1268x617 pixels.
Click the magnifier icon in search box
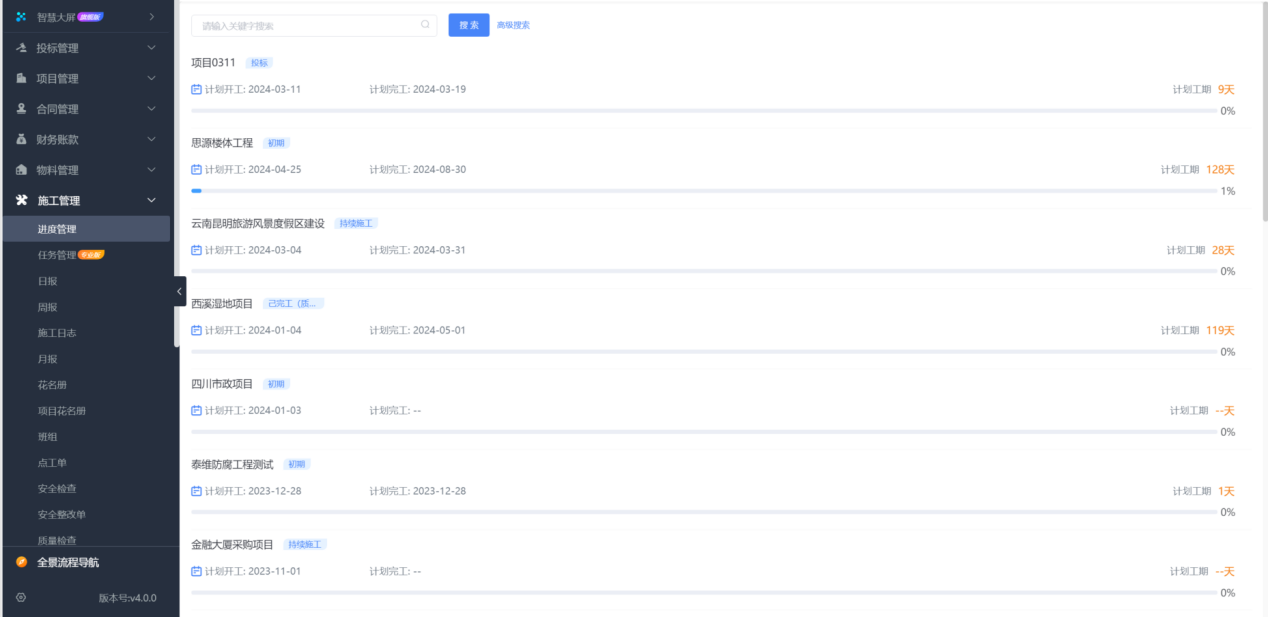click(425, 25)
